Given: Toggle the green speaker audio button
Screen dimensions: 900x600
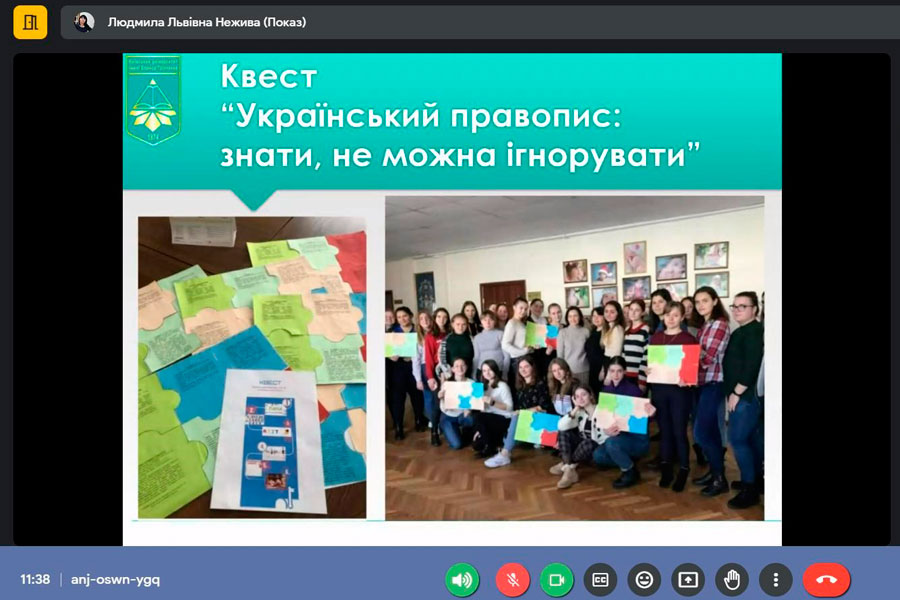Looking at the screenshot, I should click(462, 580).
